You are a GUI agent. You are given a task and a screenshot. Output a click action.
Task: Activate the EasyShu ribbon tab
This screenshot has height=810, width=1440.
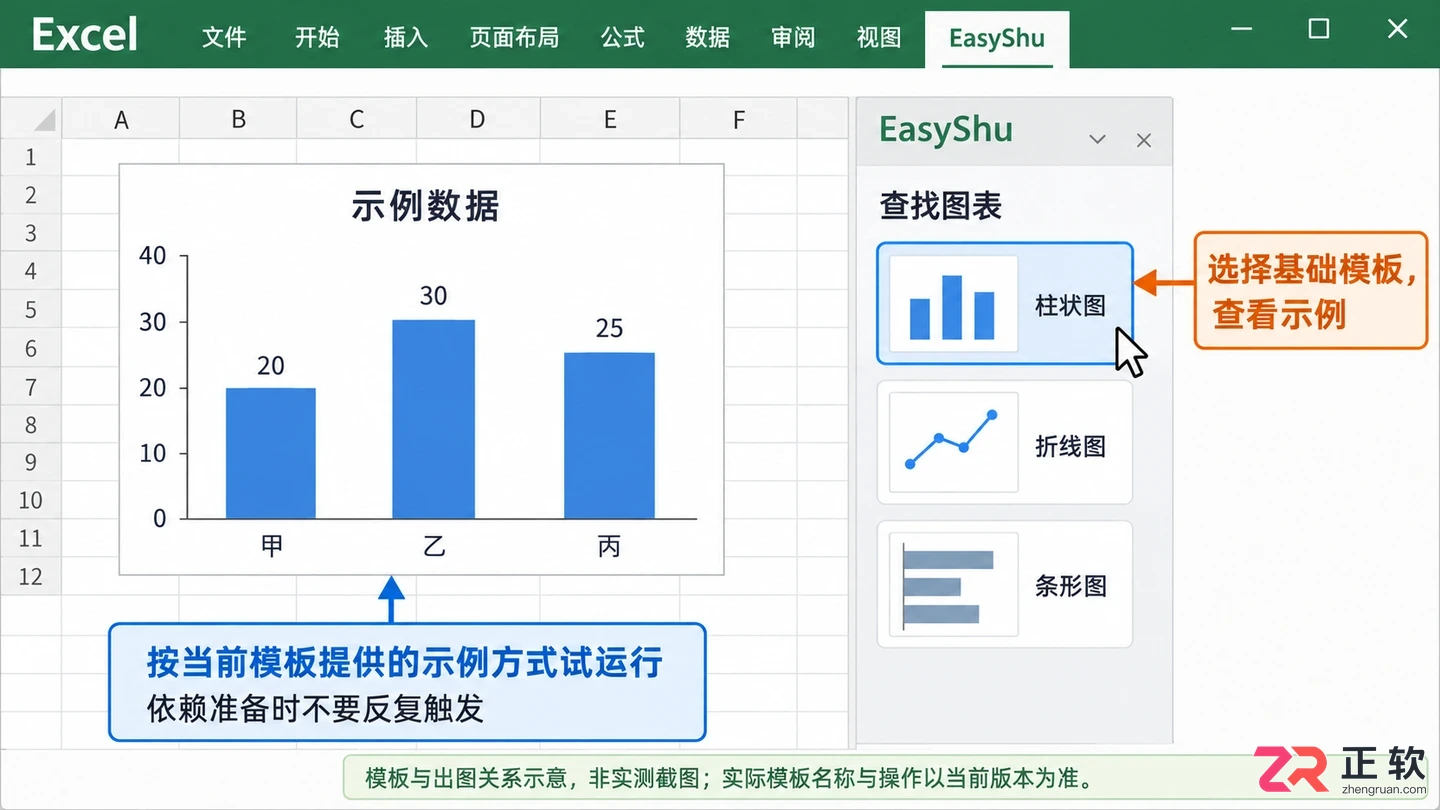[997, 39]
